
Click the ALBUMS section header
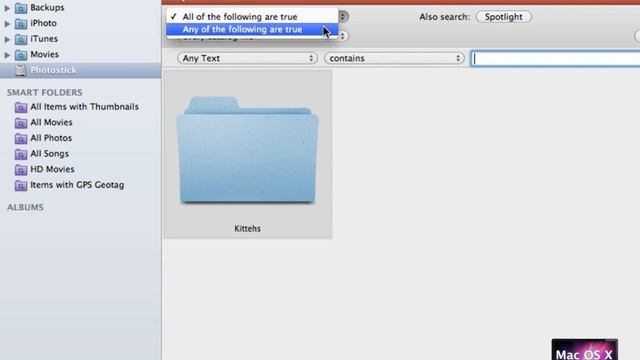[25, 207]
